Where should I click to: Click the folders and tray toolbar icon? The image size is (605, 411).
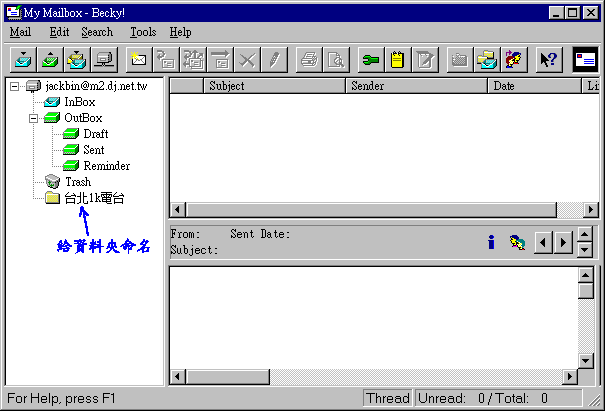(487, 59)
